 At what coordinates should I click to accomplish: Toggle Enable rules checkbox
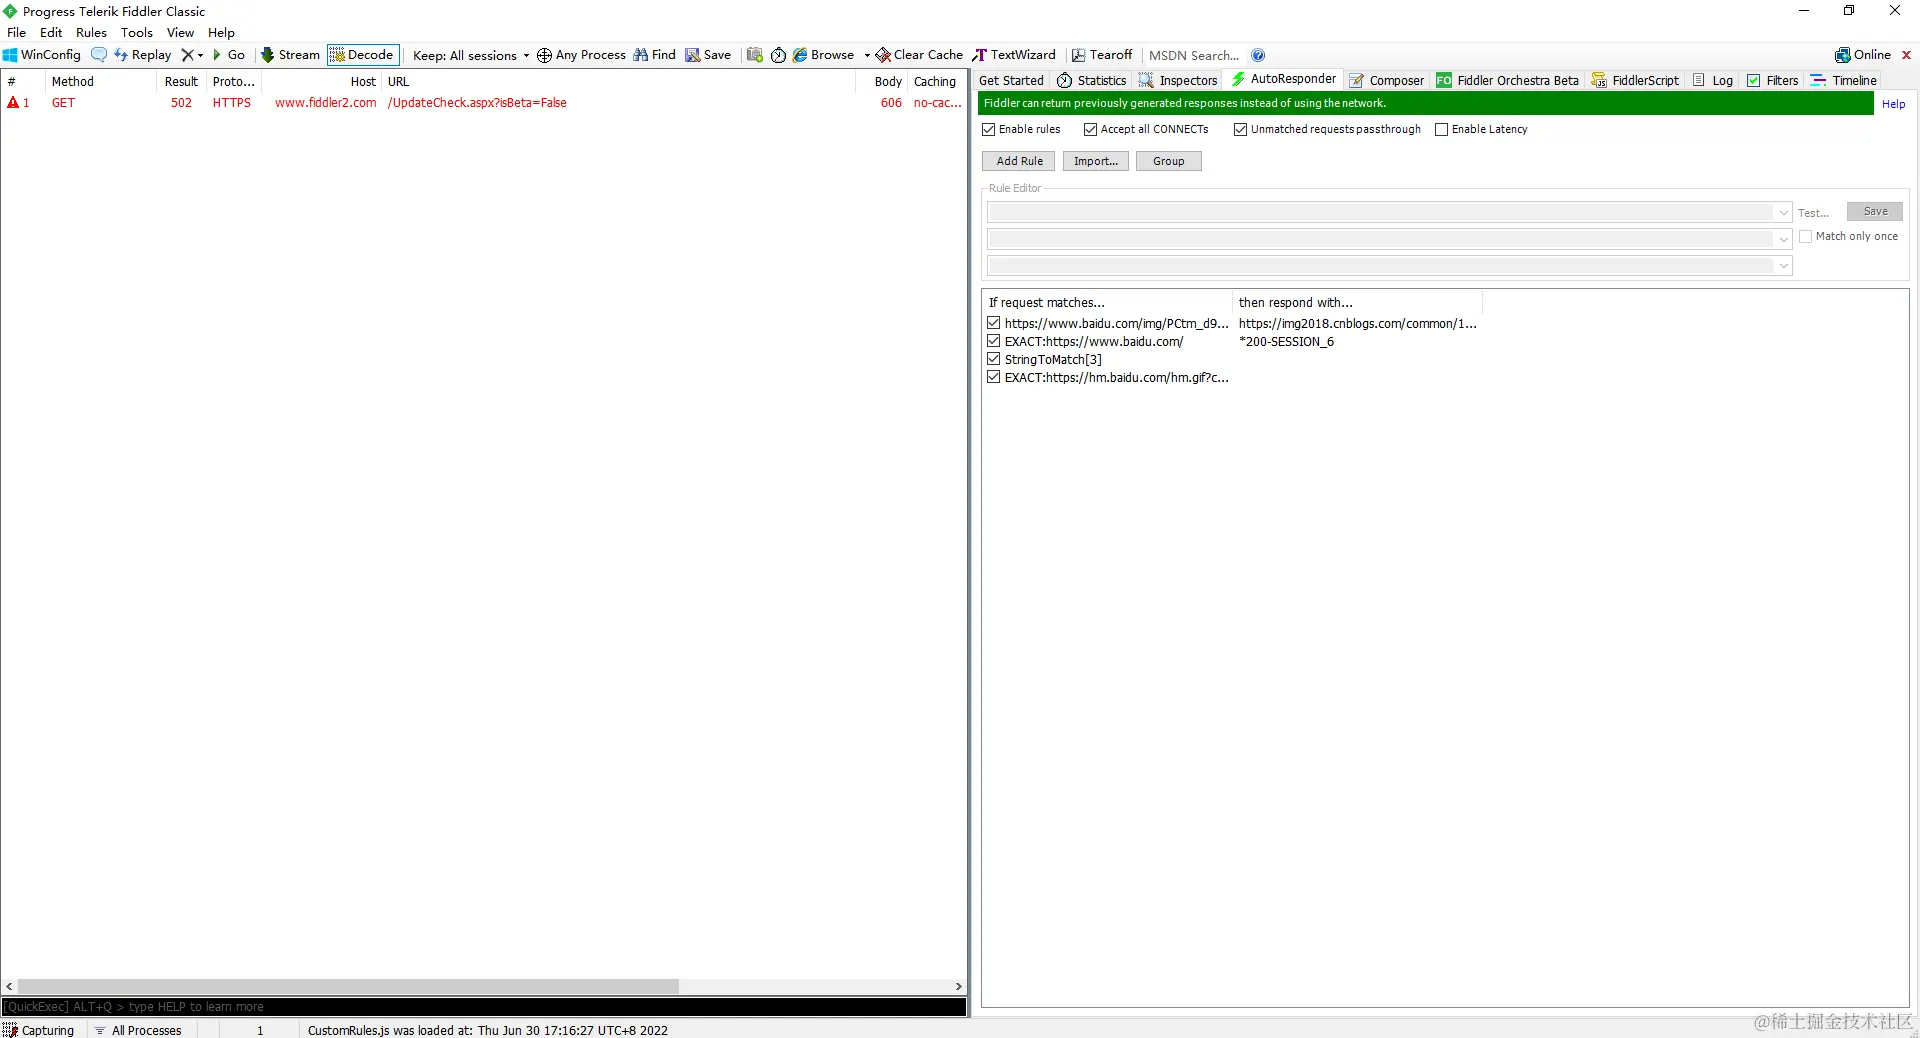(989, 129)
